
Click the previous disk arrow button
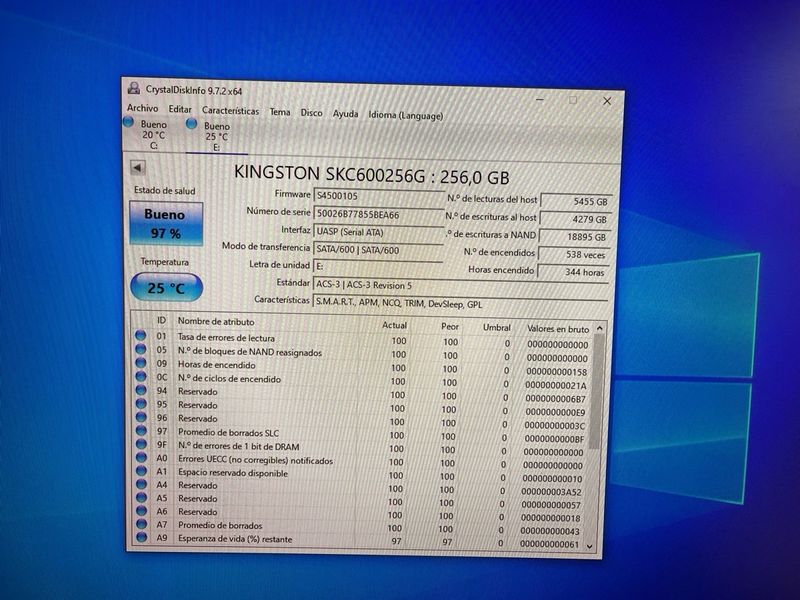(x=137, y=167)
